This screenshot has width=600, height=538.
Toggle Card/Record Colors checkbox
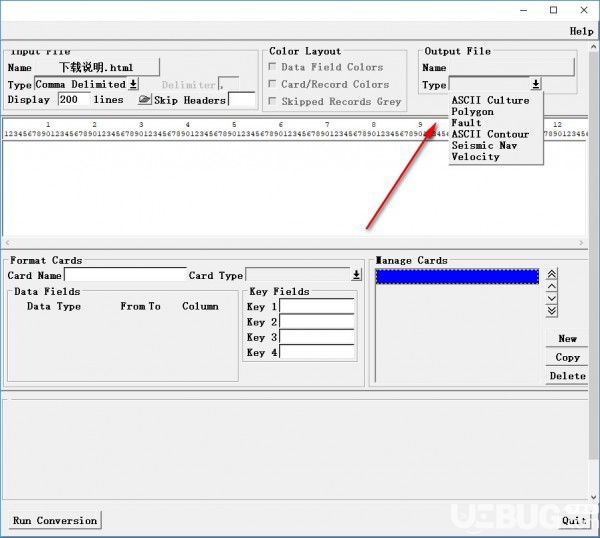(272, 84)
